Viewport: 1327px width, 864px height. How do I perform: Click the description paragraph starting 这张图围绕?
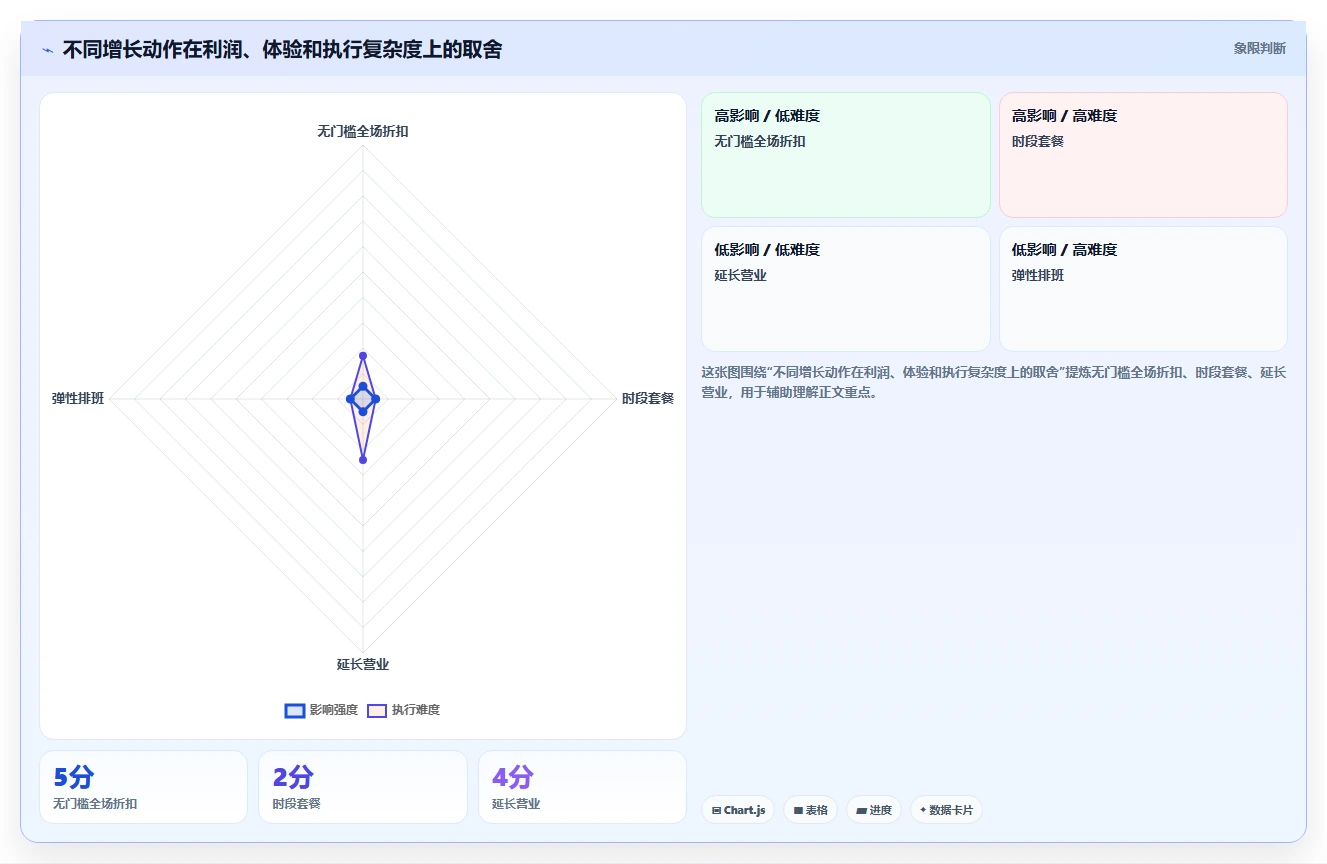(x=994, y=382)
